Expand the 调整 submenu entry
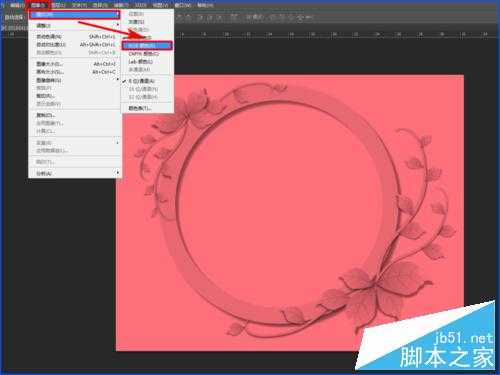The width and height of the screenshot is (500, 375). 74,26
